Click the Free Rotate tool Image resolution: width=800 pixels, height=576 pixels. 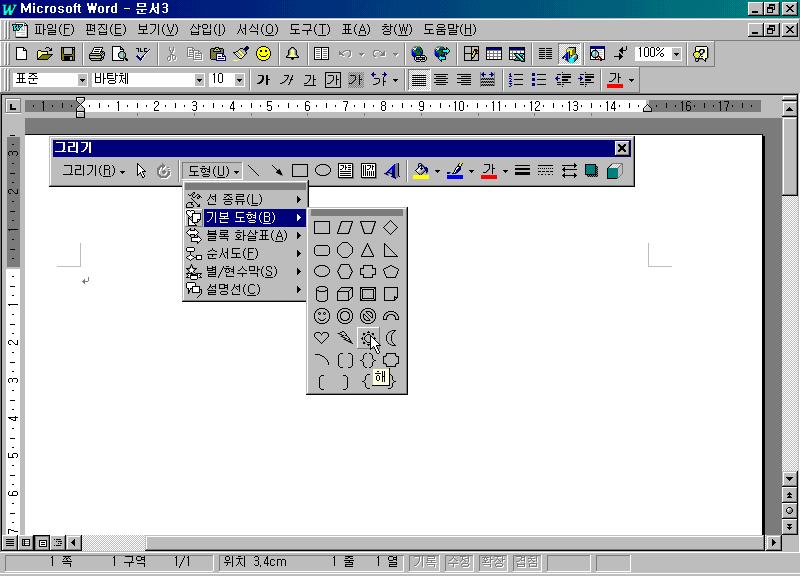[x=163, y=171]
